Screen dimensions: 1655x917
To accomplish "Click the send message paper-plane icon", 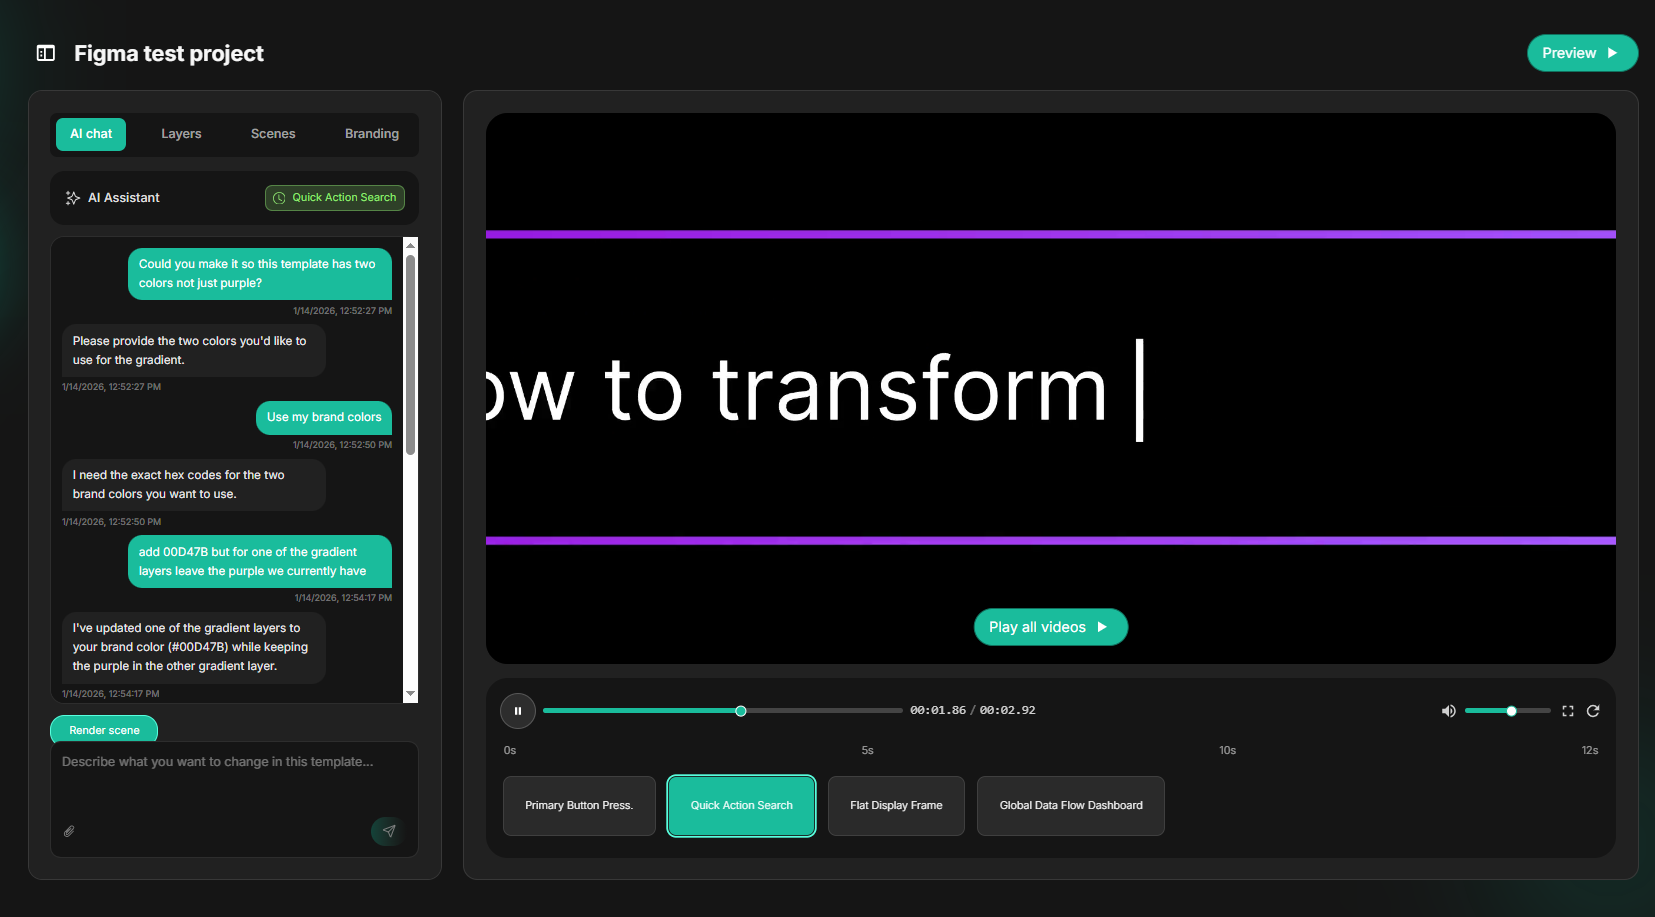I will coord(388,831).
